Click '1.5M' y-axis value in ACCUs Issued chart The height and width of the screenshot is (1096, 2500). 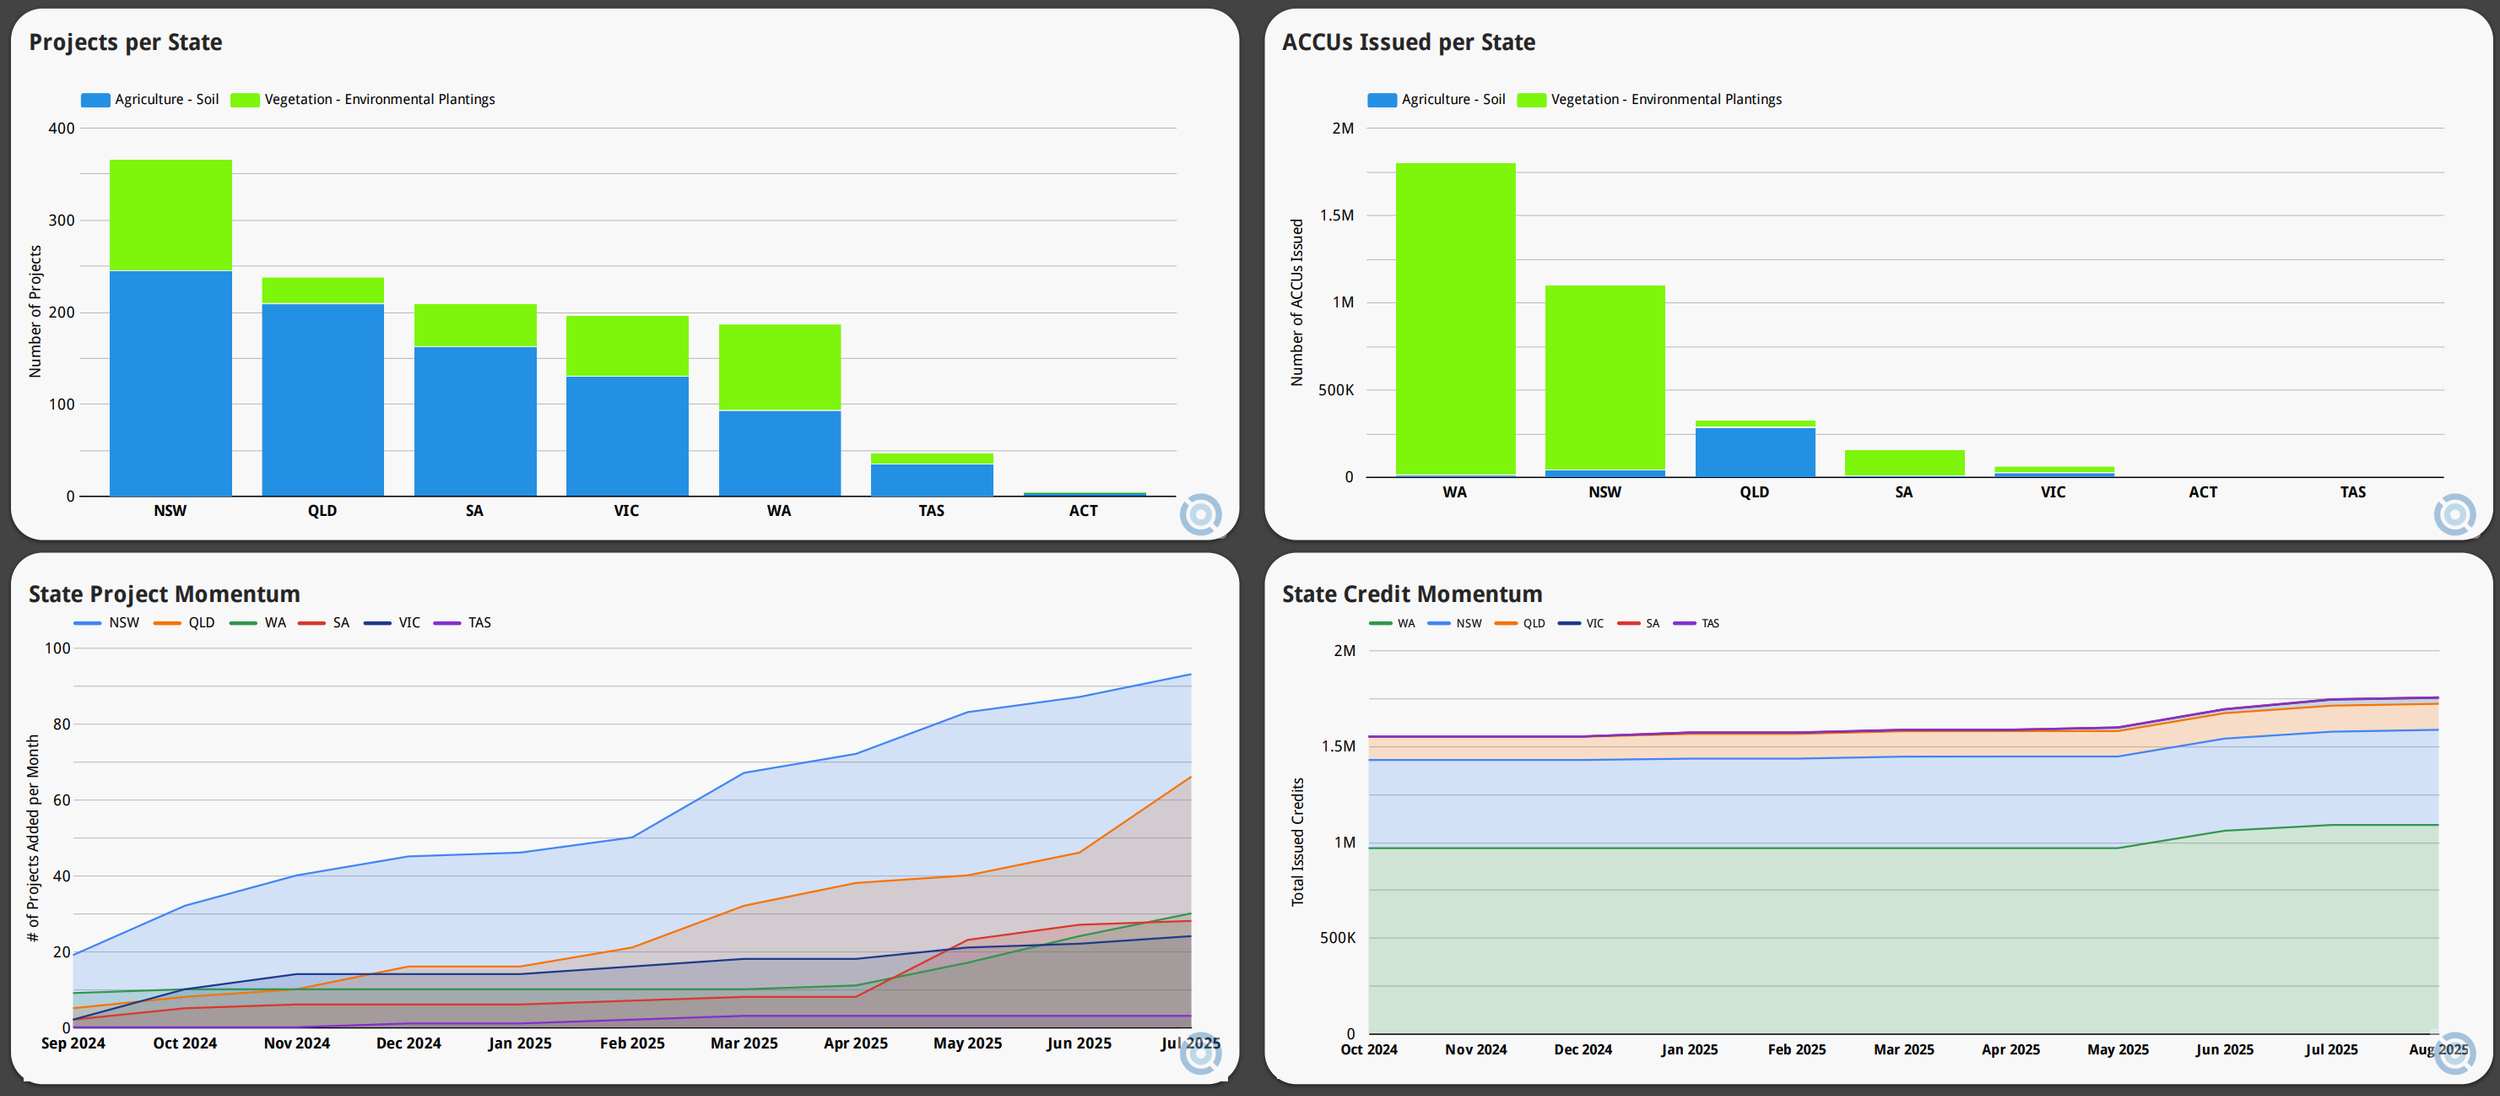click(1337, 215)
